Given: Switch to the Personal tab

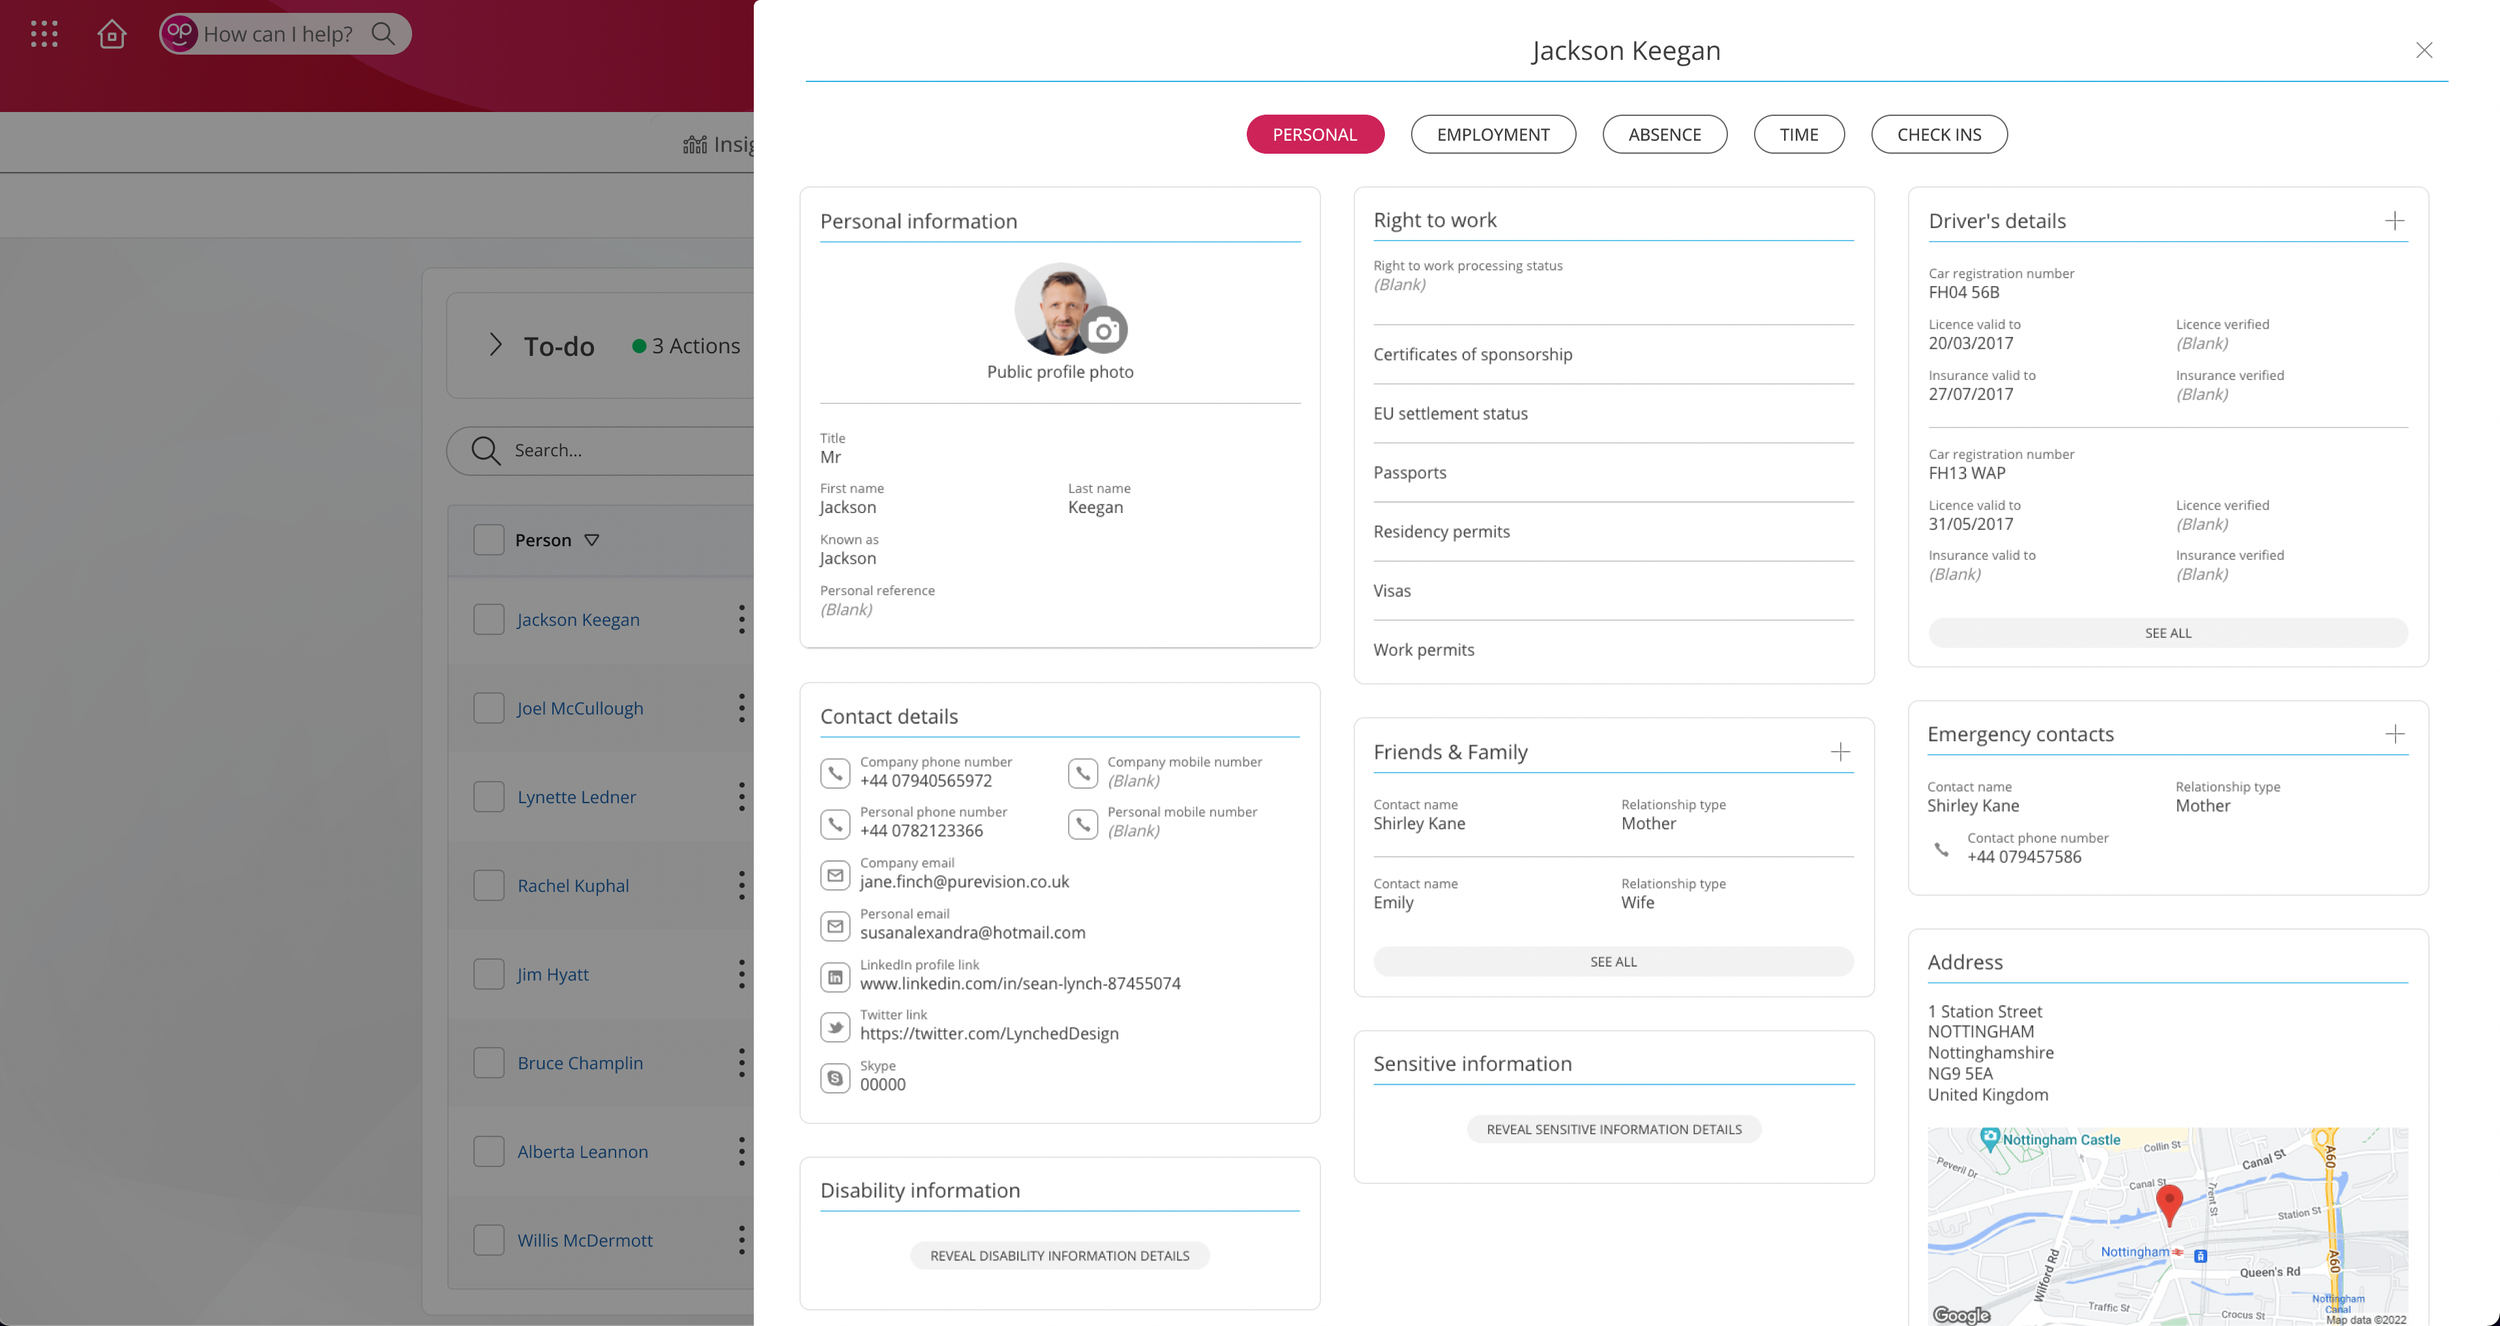Looking at the screenshot, I should (1315, 134).
